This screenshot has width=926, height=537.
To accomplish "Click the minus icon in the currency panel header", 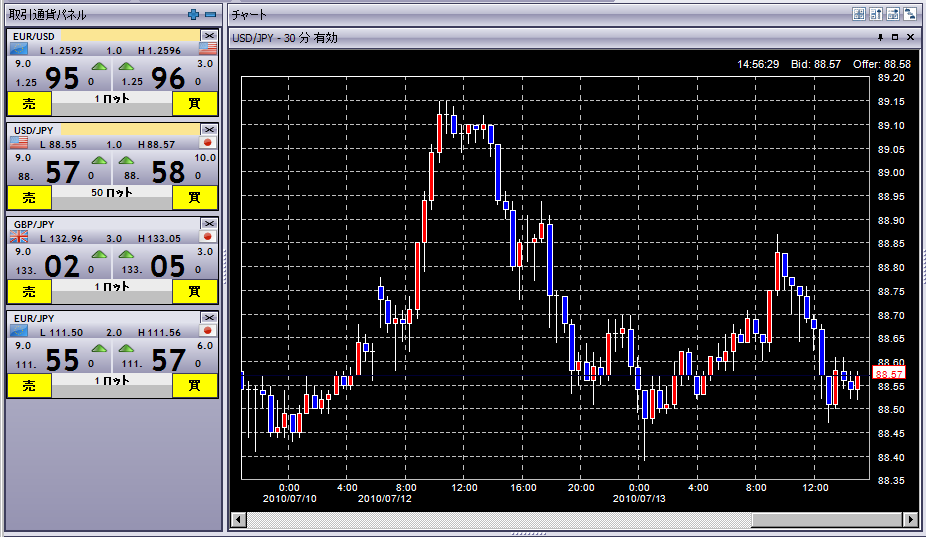I will click(210, 14).
